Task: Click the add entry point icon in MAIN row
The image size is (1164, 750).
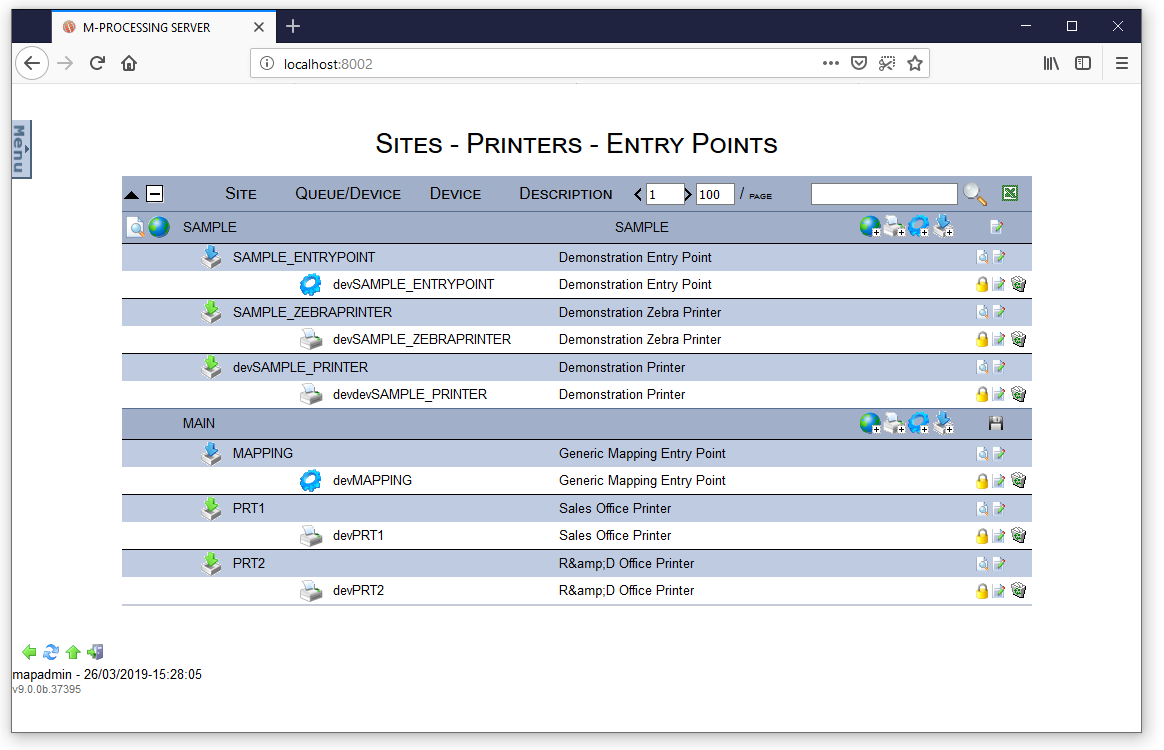Action: point(943,423)
